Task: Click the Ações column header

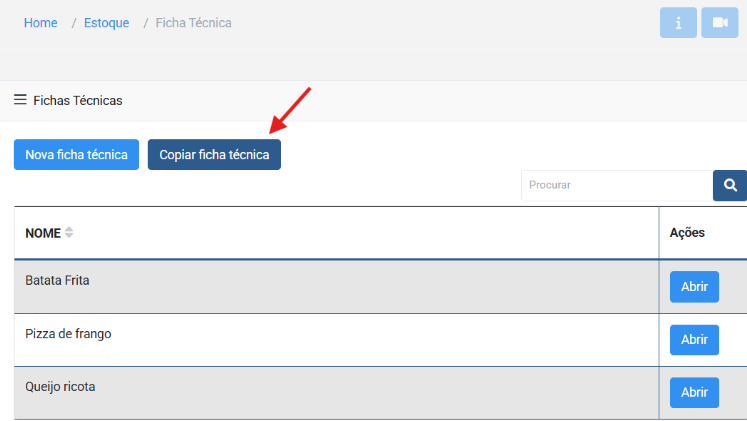Action: pos(687,232)
